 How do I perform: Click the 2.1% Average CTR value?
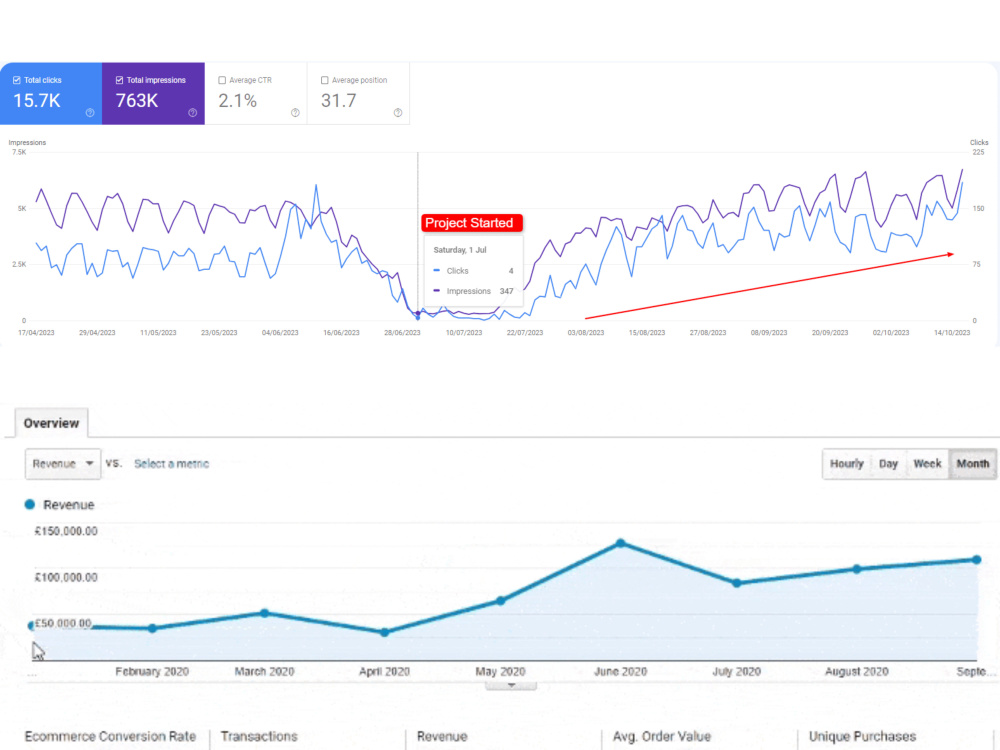point(238,101)
